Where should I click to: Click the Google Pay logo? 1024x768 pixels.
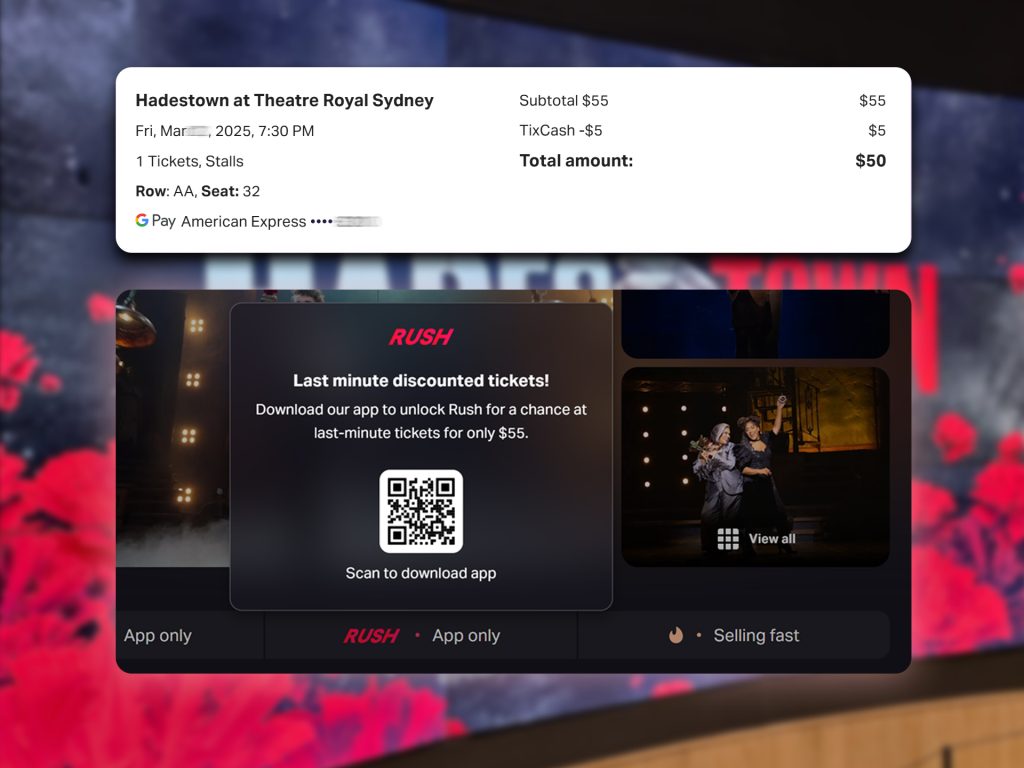click(x=155, y=221)
